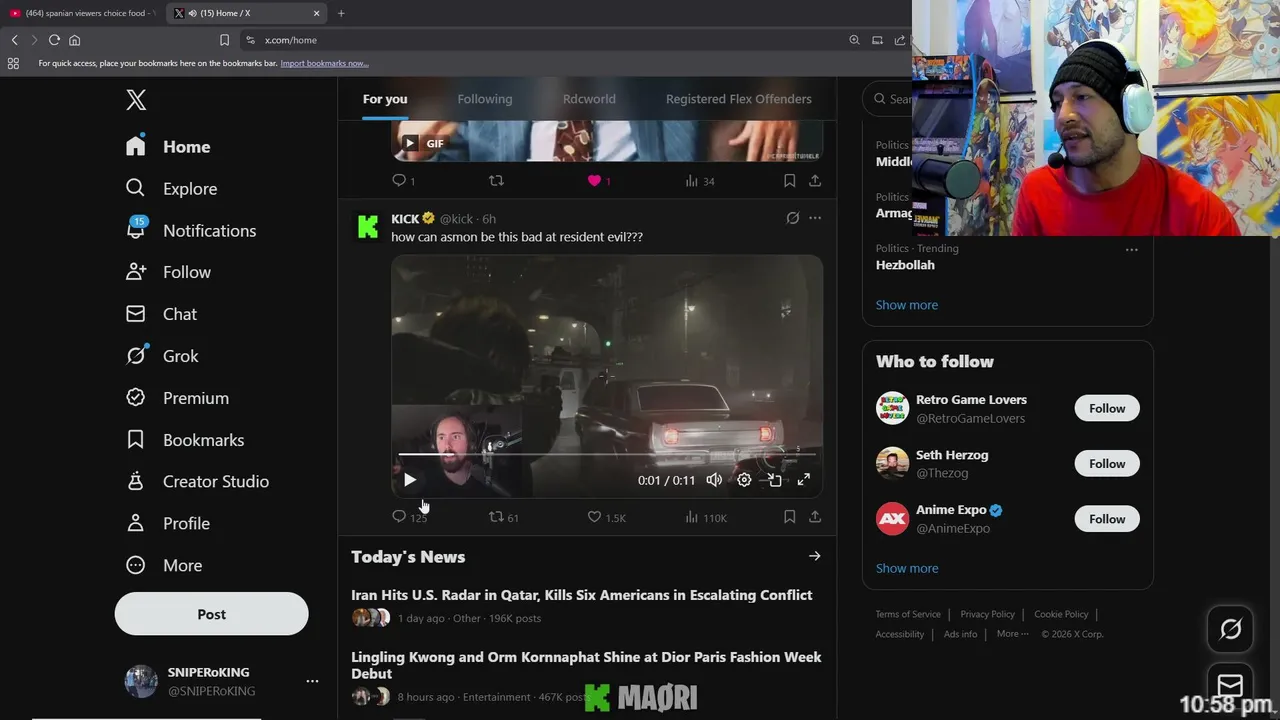
Task: Repost the KICK post with 61 reposts
Action: (503, 517)
